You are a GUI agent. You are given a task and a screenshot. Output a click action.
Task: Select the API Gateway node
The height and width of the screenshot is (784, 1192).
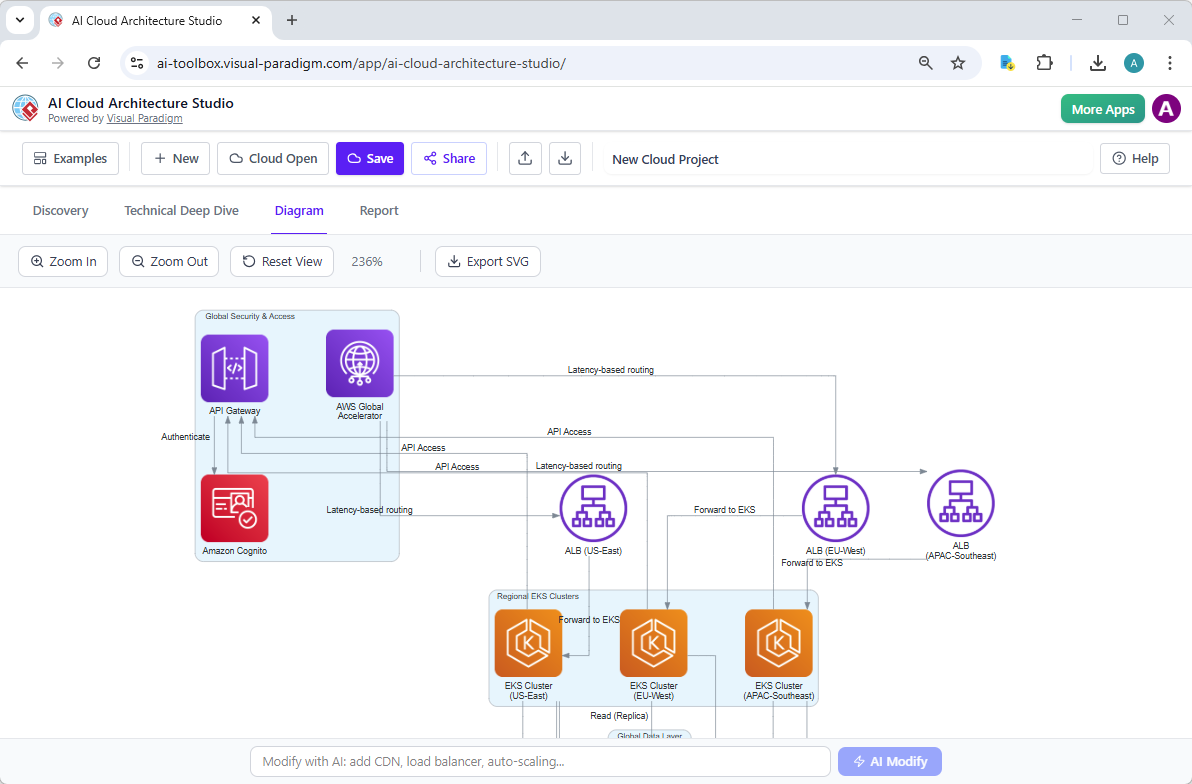click(x=234, y=368)
